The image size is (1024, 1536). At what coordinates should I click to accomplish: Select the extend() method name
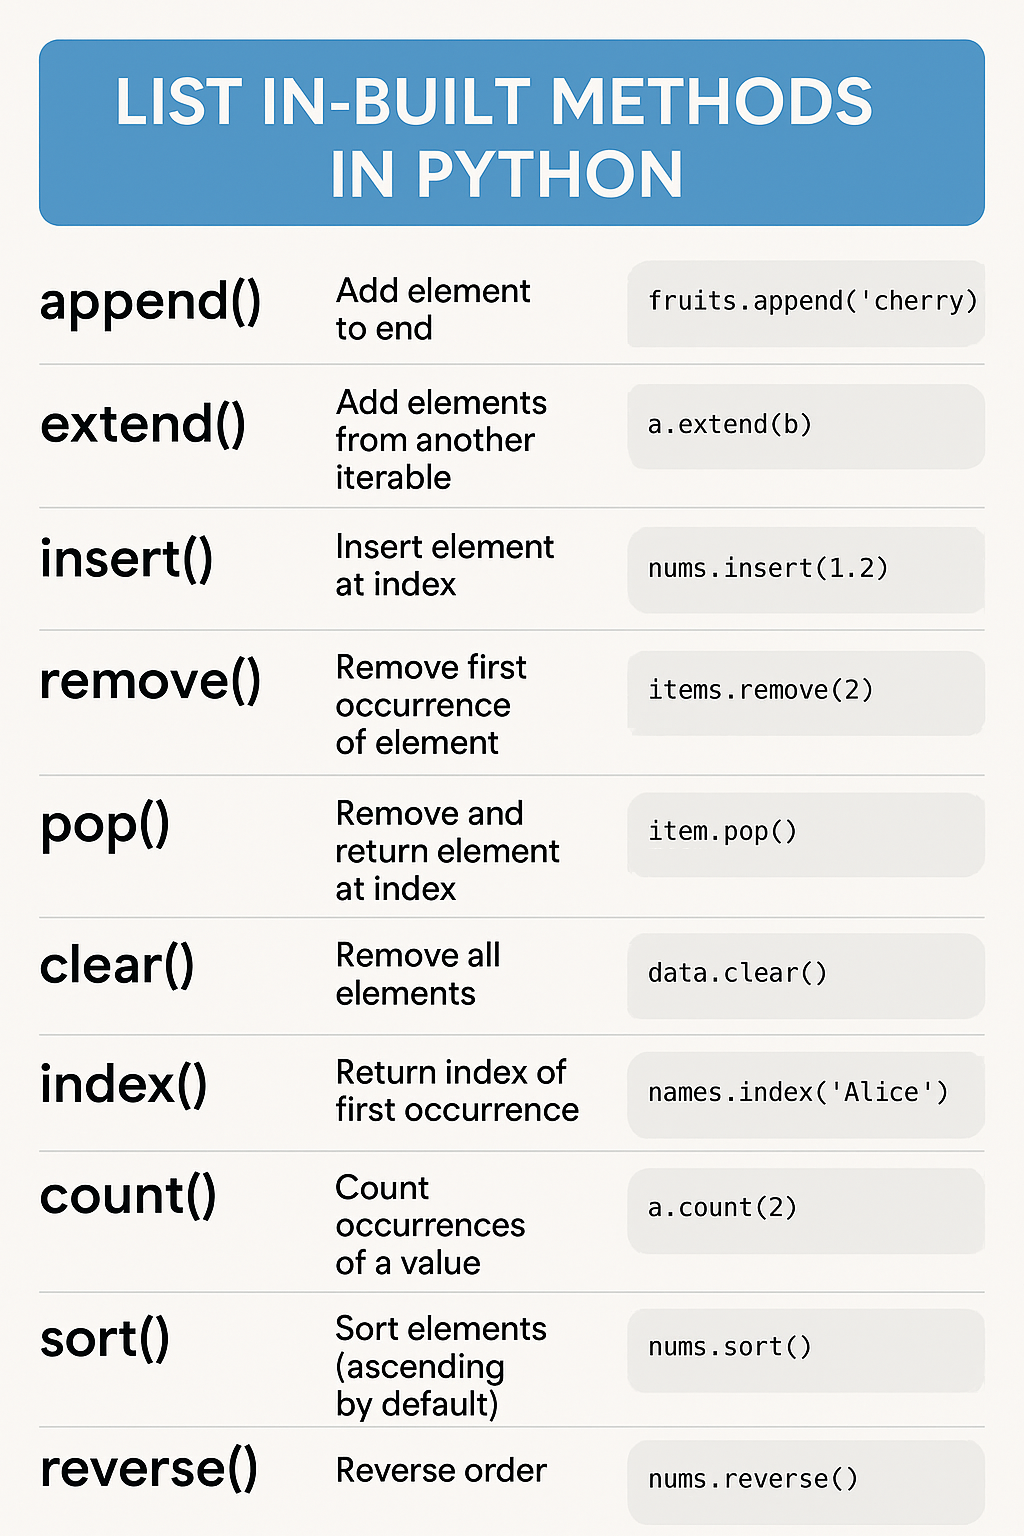coord(143,424)
